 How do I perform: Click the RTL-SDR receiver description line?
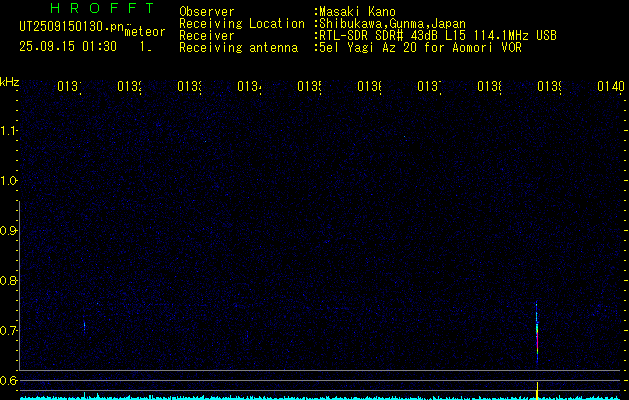tap(438, 36)
